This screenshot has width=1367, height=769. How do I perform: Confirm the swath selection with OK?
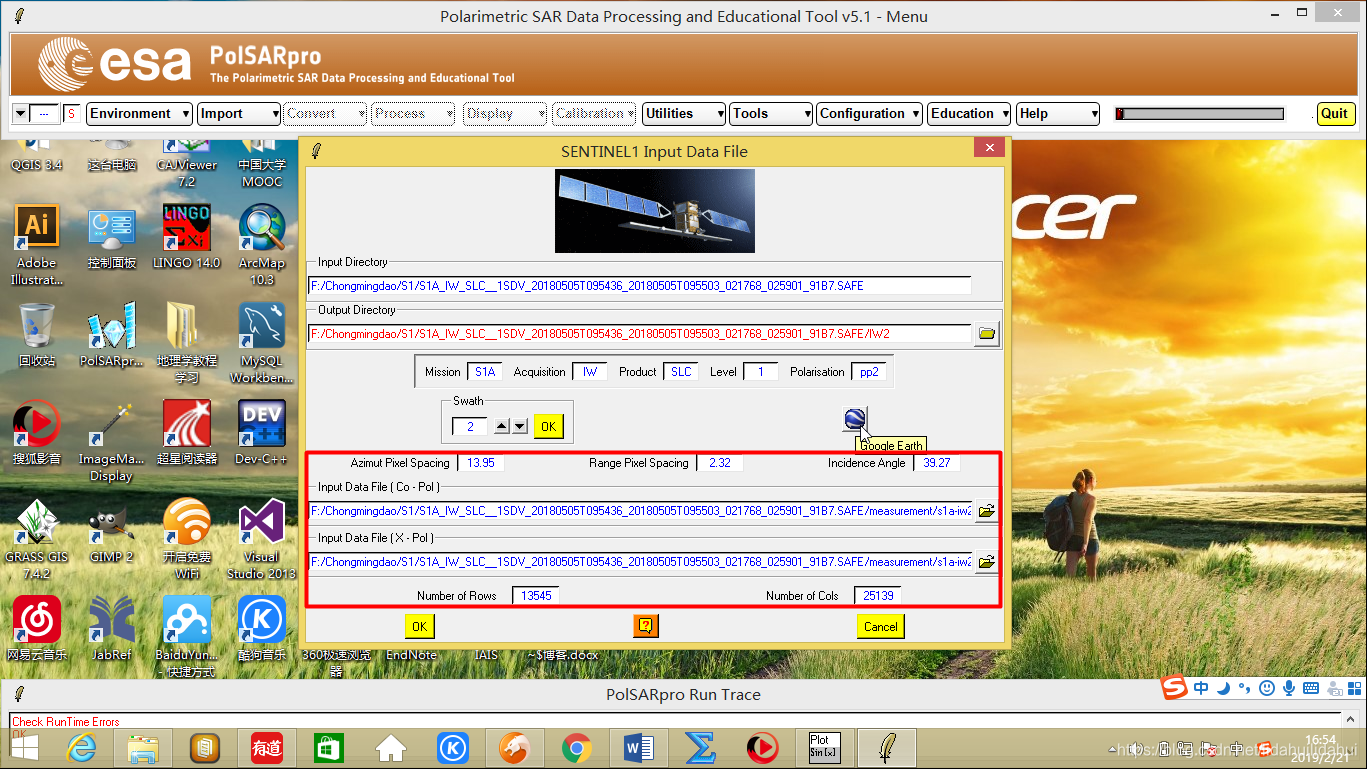click(x=548, y=426)
